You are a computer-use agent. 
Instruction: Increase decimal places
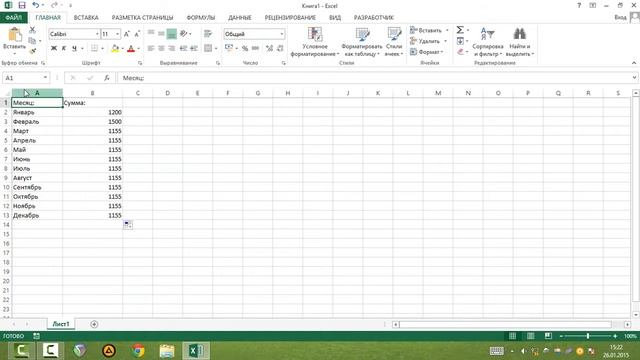[269, 49]
